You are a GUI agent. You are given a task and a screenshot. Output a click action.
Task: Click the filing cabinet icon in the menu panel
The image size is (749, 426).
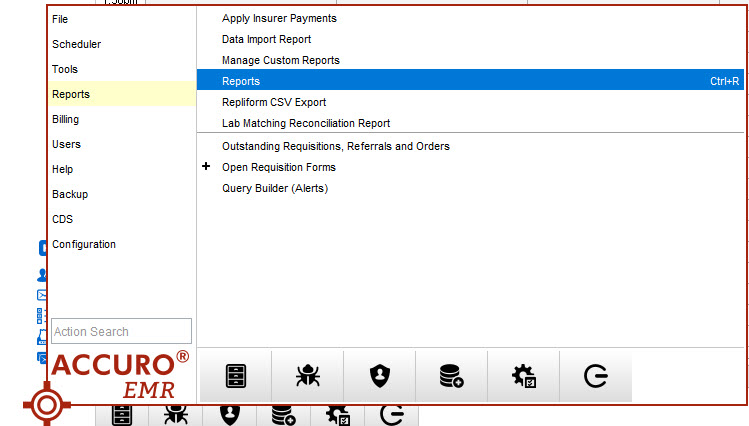(236, 376)
